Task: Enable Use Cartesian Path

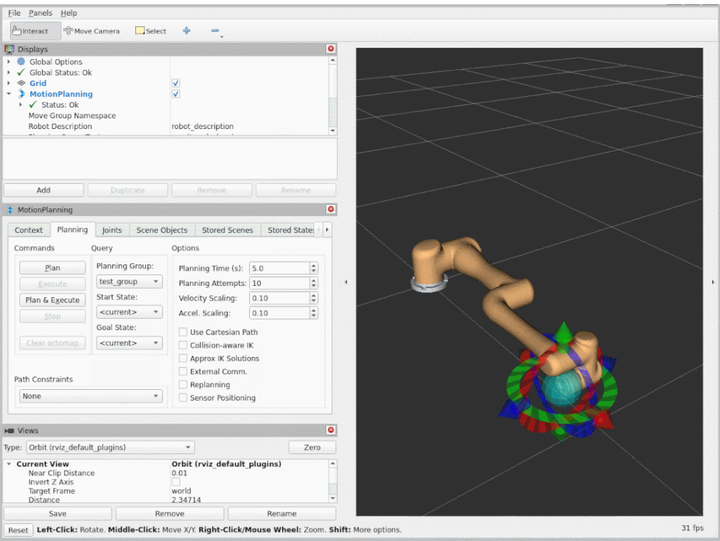Action: (183, 332)
